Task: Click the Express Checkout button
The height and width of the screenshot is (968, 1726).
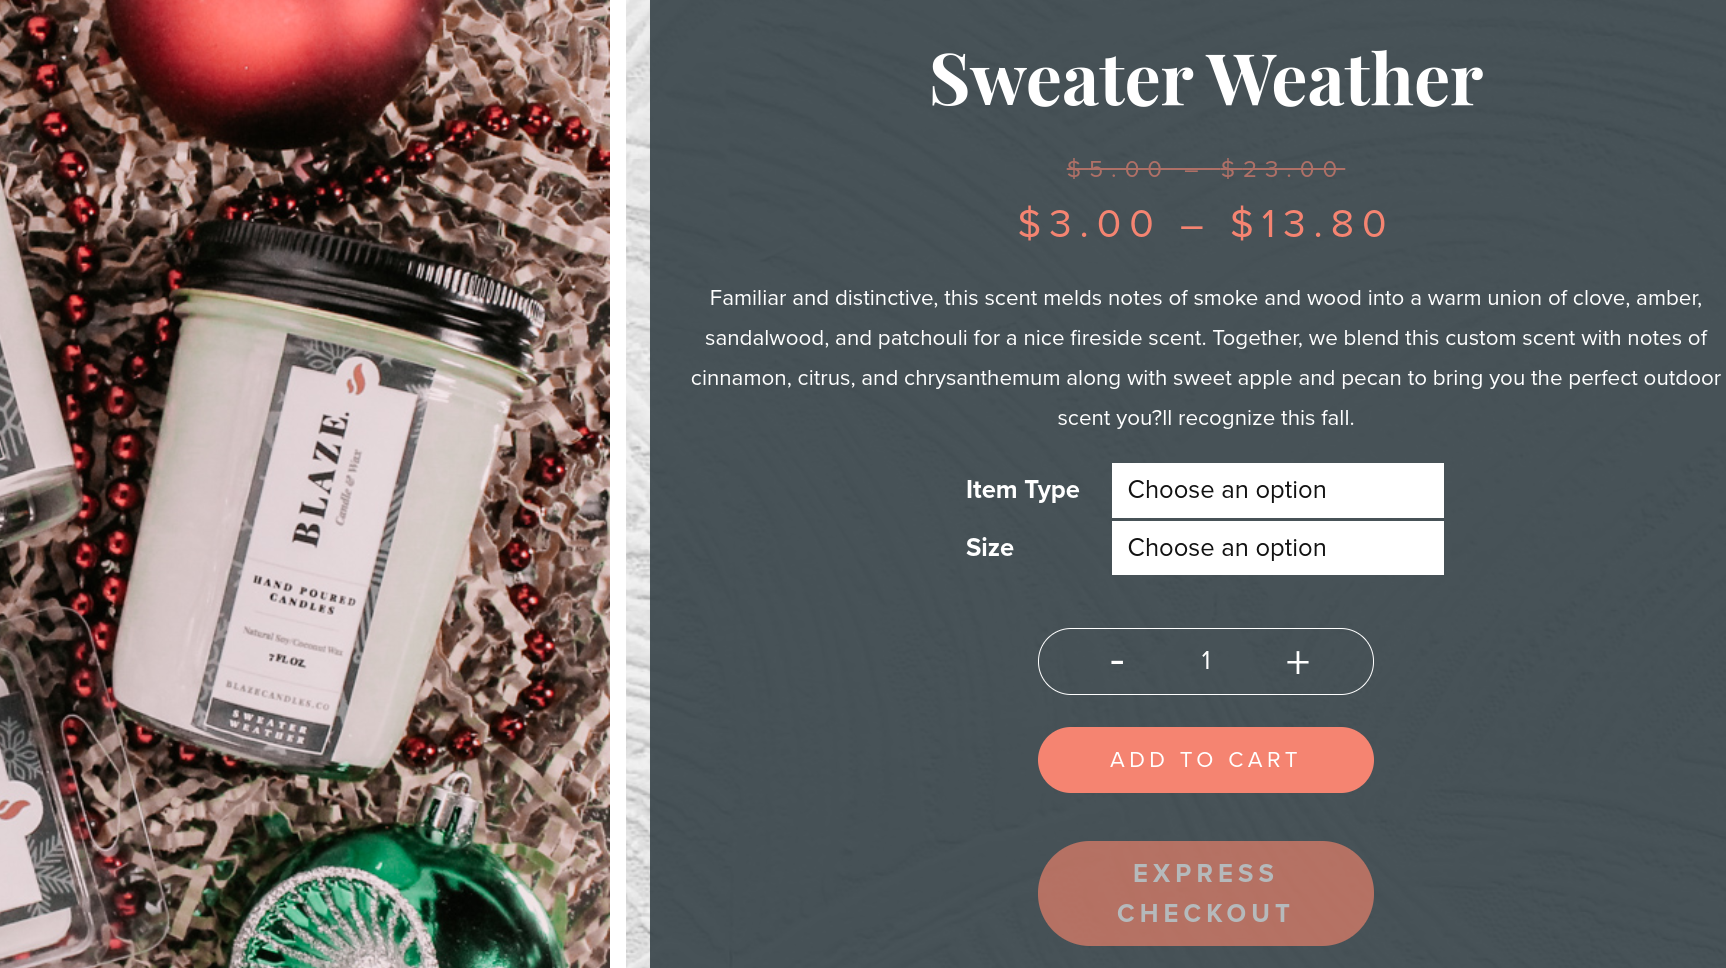Action: pos(1205,893)
